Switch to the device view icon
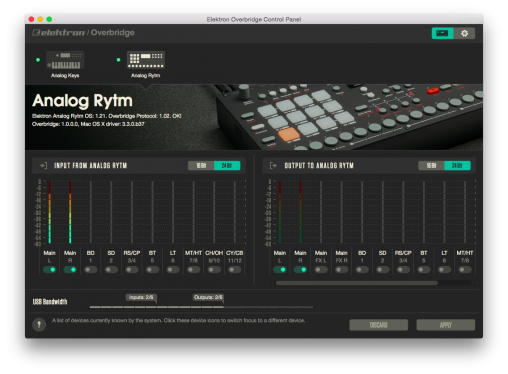Screen dimensions: 508x374 coord(443,33)
